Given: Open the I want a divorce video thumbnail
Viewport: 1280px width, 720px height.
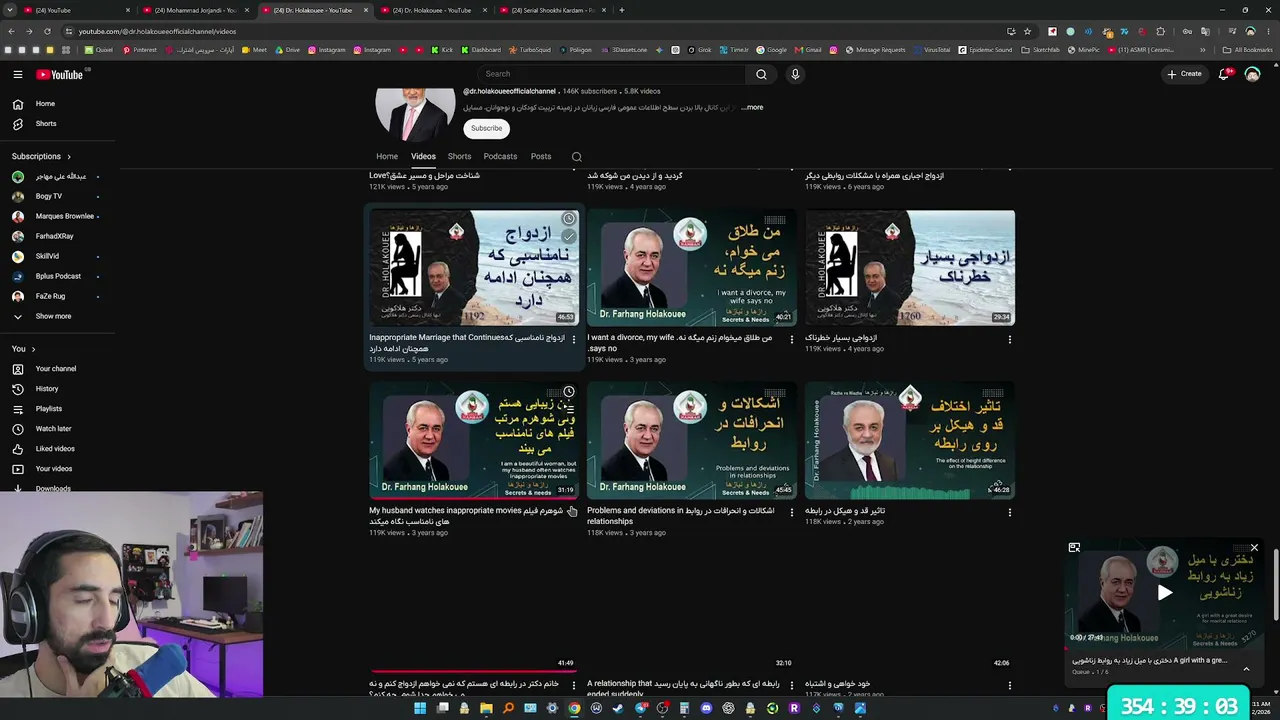Looking at the screenshot, I should pos(692,268).
